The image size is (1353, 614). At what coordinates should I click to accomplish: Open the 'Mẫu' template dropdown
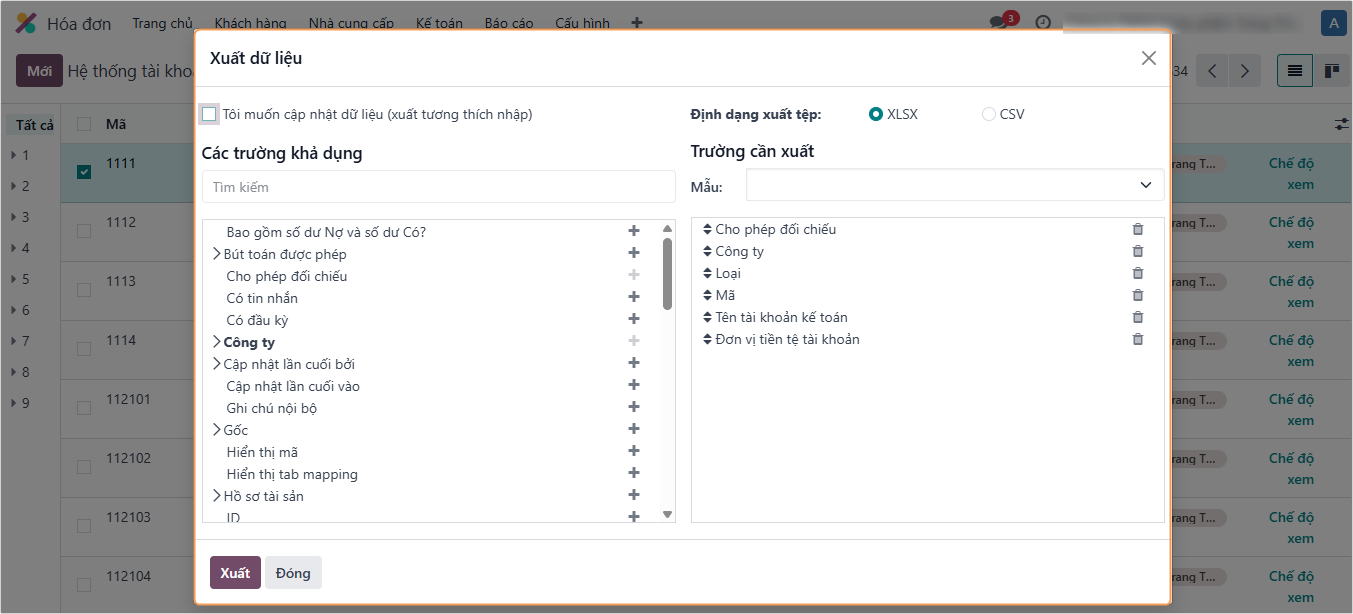954,185
